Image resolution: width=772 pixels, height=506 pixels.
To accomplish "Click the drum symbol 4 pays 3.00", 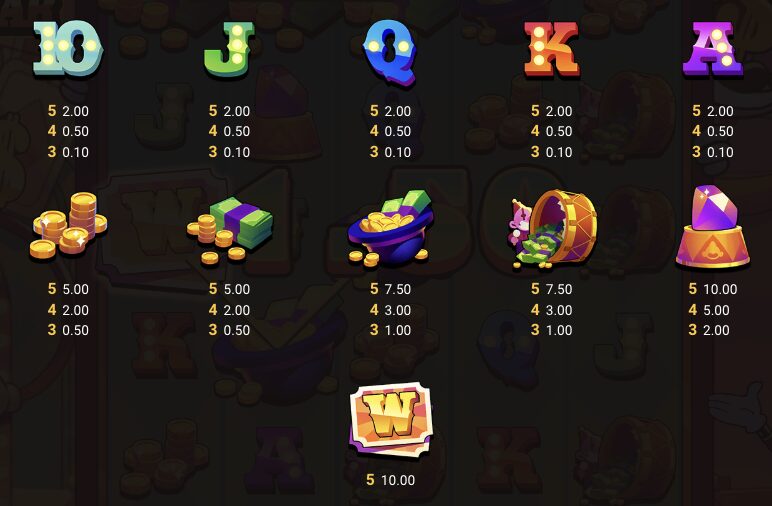I will (x=551, y=310).
